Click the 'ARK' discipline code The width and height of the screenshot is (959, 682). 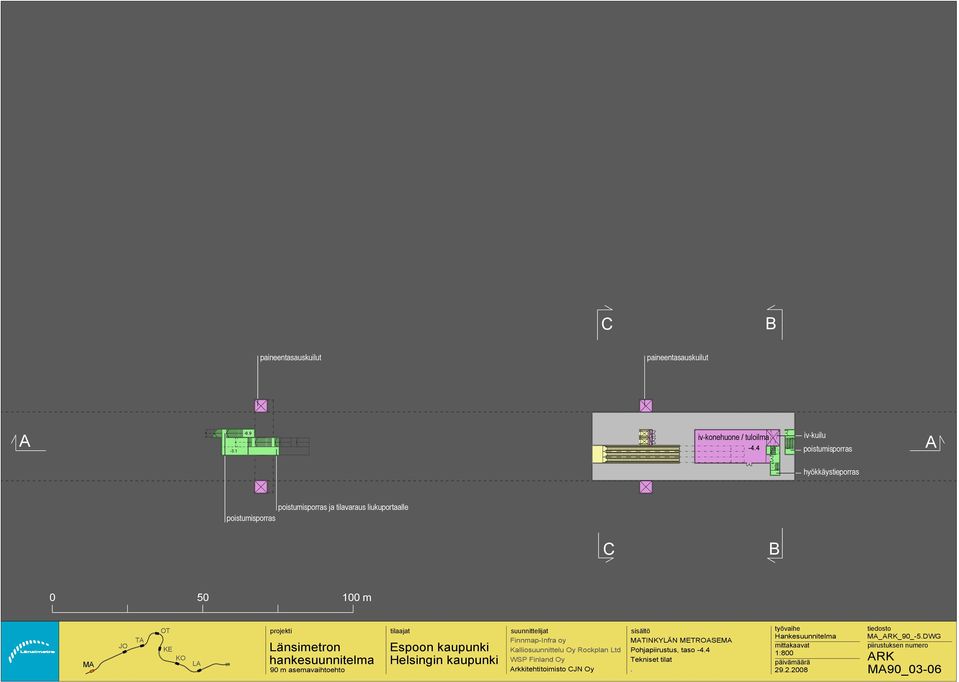pos(881,656)
